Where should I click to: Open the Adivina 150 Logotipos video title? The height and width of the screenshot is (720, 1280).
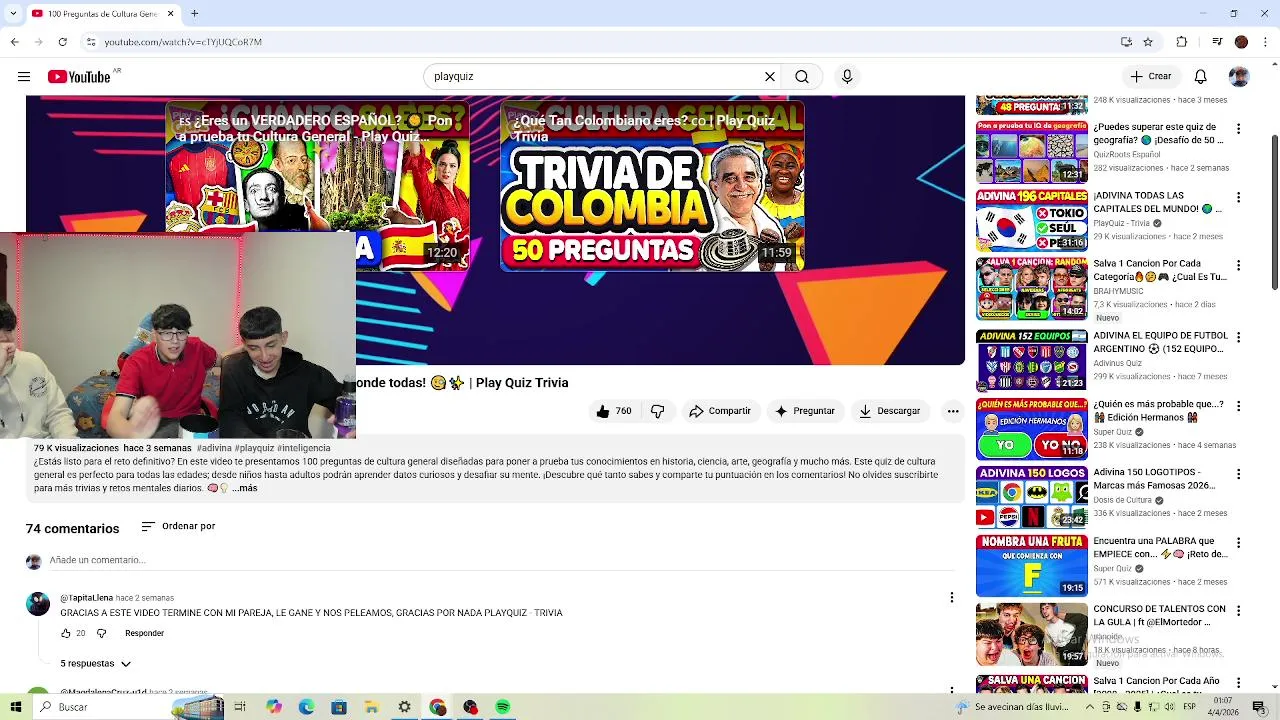[x=1155, y=478]
